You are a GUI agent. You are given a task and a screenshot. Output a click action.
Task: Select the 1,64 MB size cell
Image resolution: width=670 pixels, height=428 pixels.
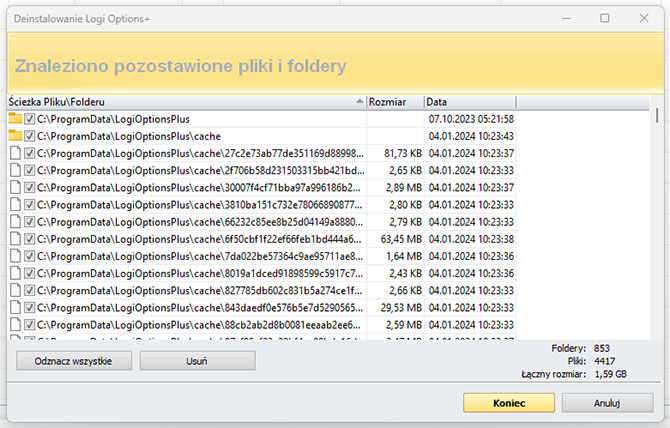[x=404, y=256]
